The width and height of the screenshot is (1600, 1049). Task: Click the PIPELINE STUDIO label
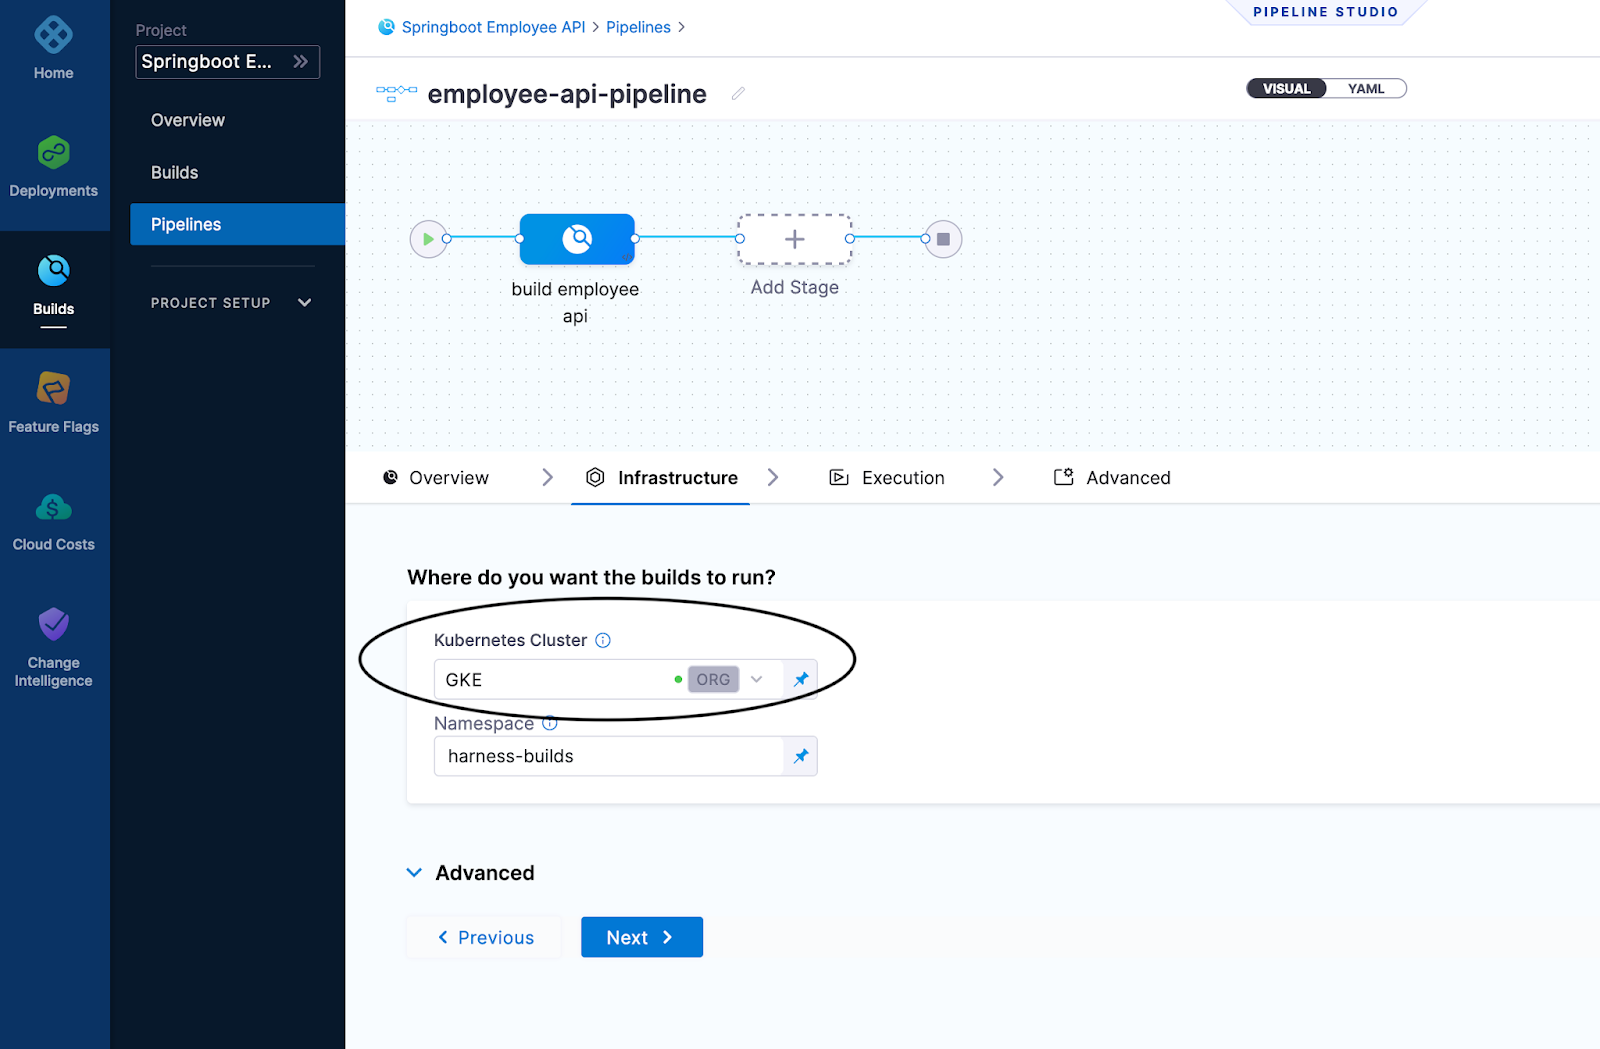tap(1326, 12)
